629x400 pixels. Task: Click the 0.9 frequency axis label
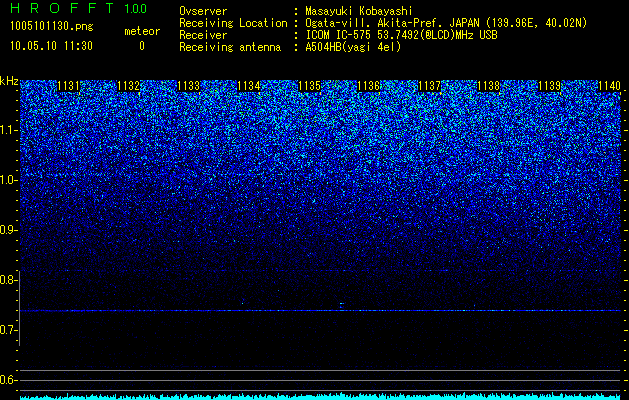[9, 230]
